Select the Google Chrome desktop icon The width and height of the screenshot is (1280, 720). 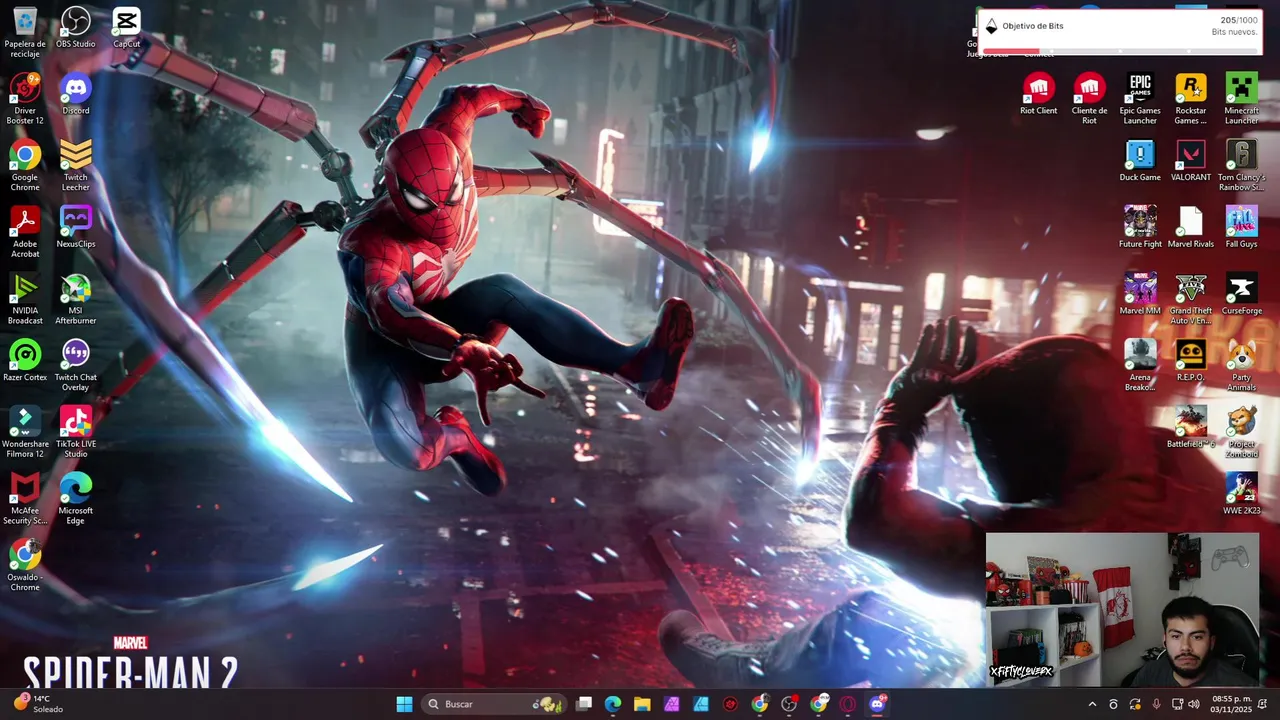25,165
